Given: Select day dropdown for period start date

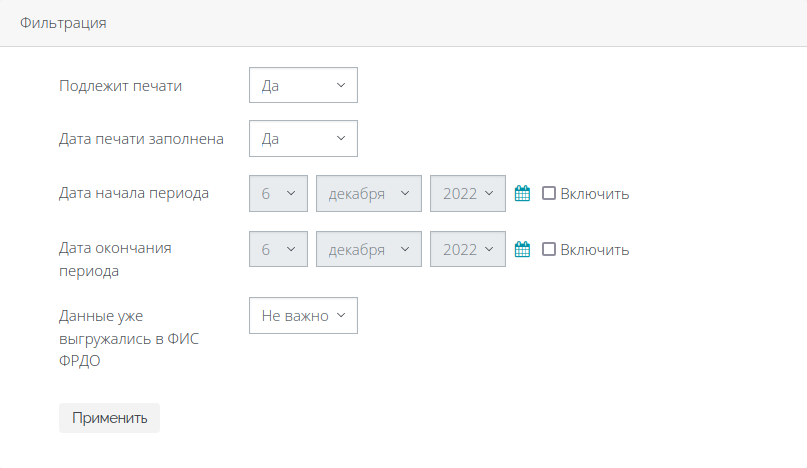Looking at the screenshot, I should pos(278,194).
